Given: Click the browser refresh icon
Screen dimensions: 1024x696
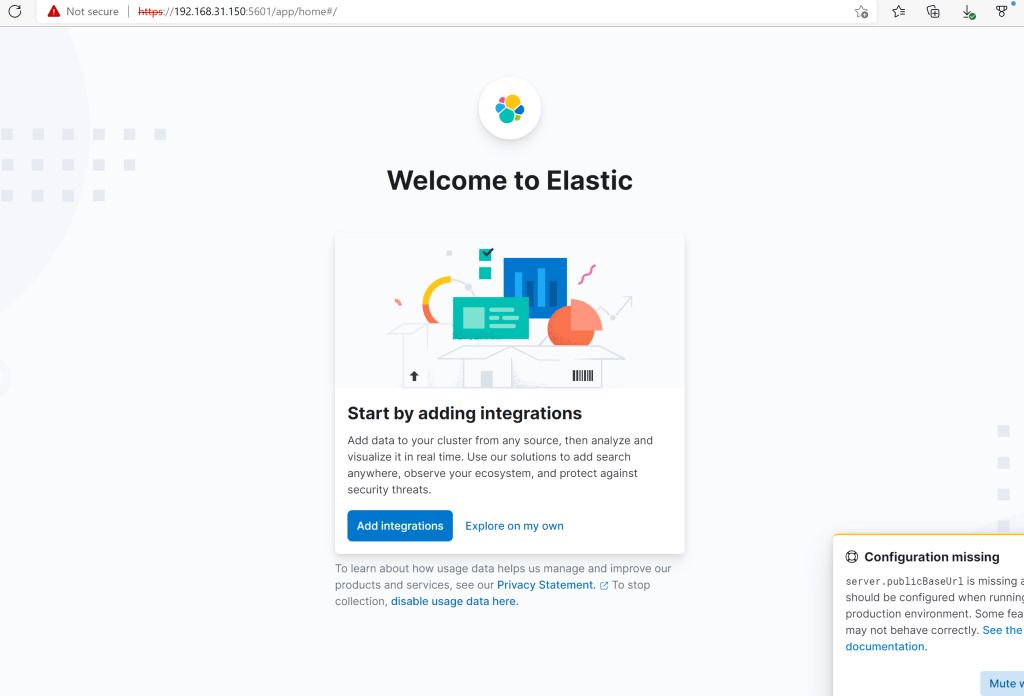Looking at the screenshot, I should coord(15,12).
